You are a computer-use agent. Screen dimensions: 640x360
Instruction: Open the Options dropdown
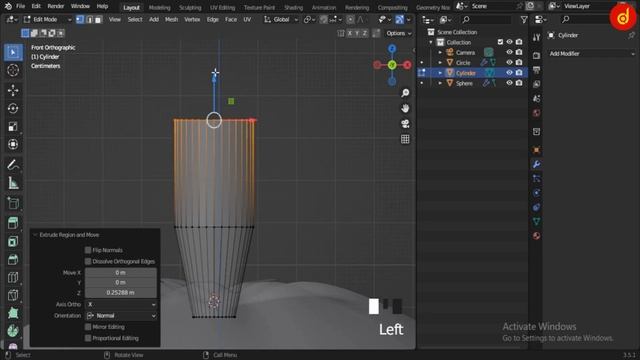(399, 33)
